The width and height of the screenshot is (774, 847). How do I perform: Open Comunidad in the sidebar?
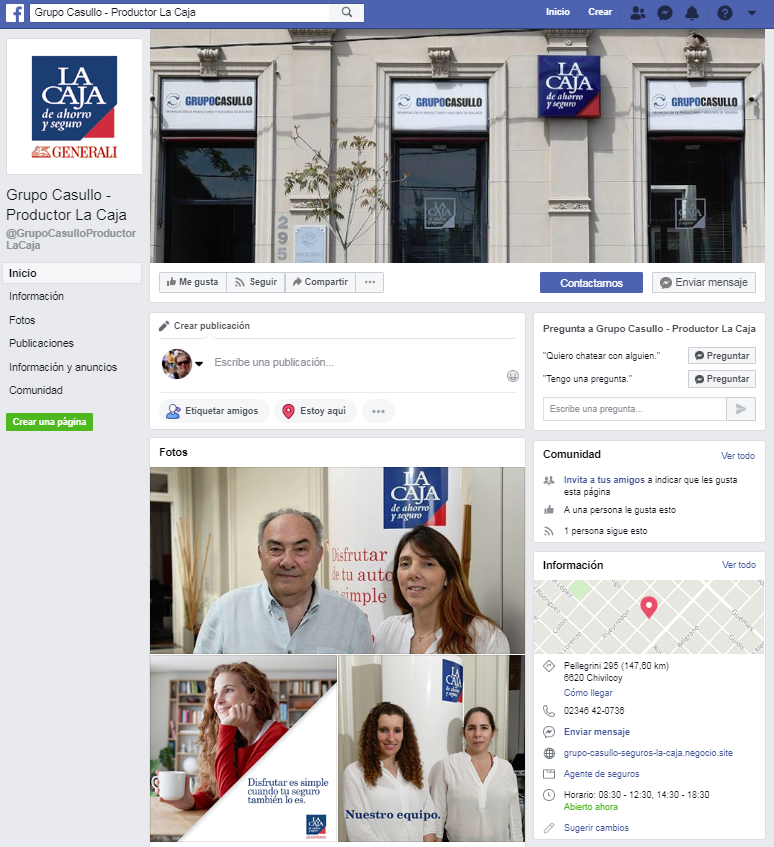(36, 390)
